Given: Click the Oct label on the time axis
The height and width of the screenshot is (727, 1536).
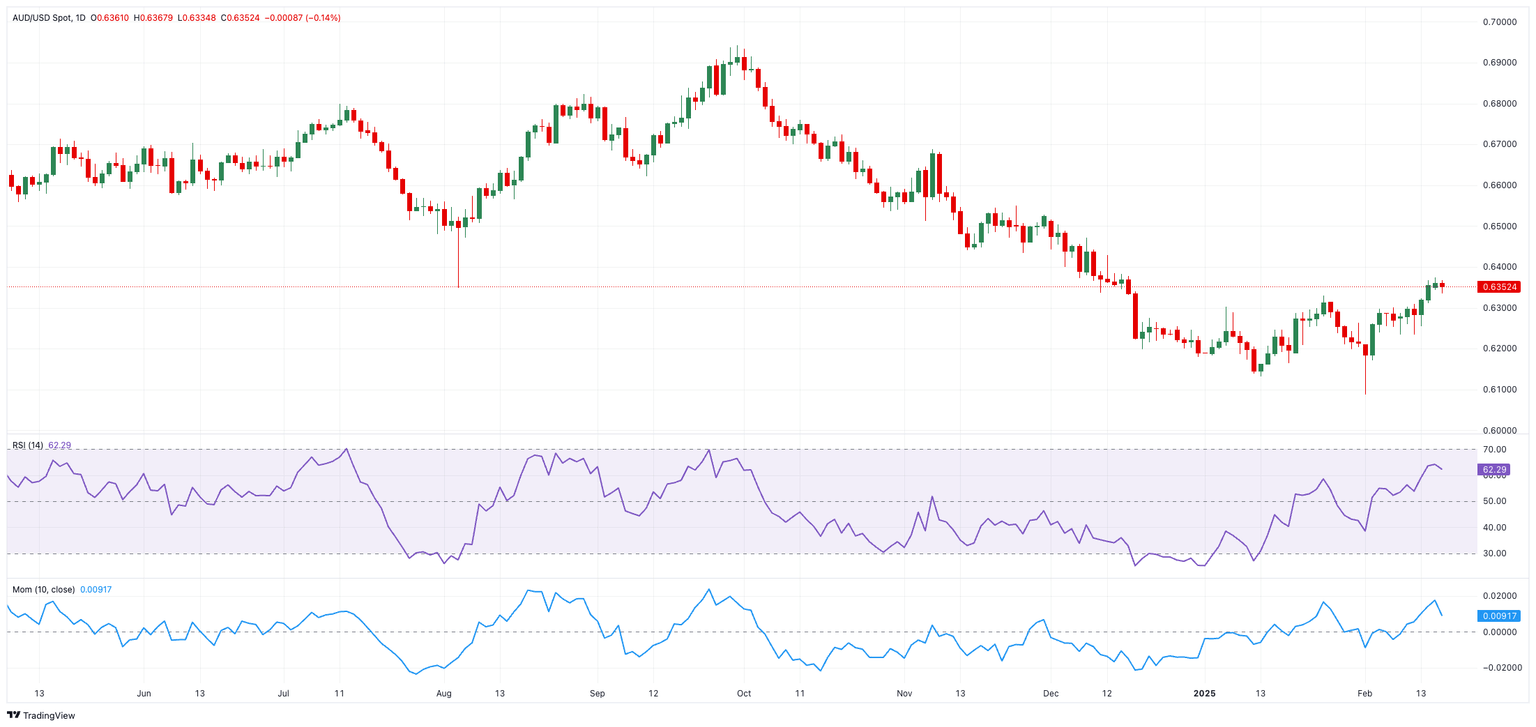Looking at the screenshot, I should tap(743, 692).
